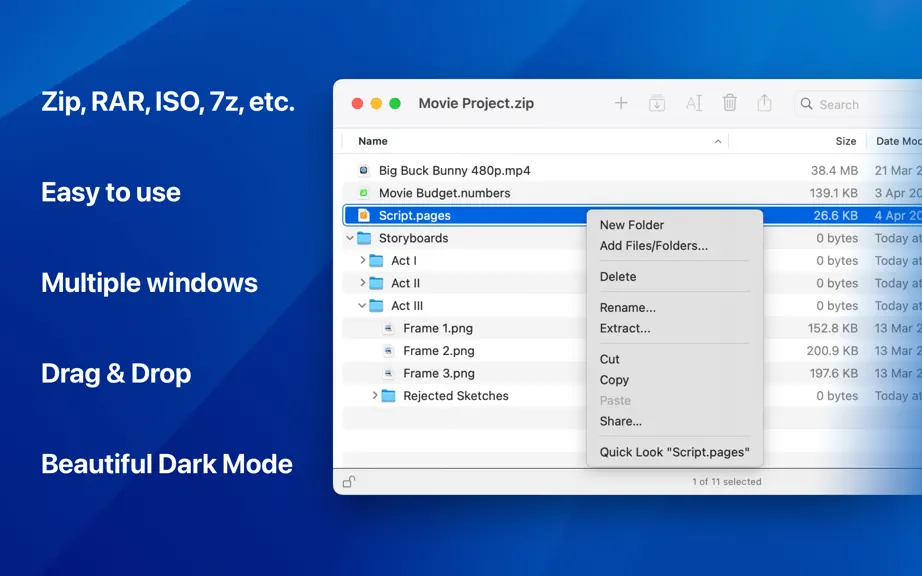Click the padlock icon in status bar
922x576 pixels.
(x=349, y=481)
